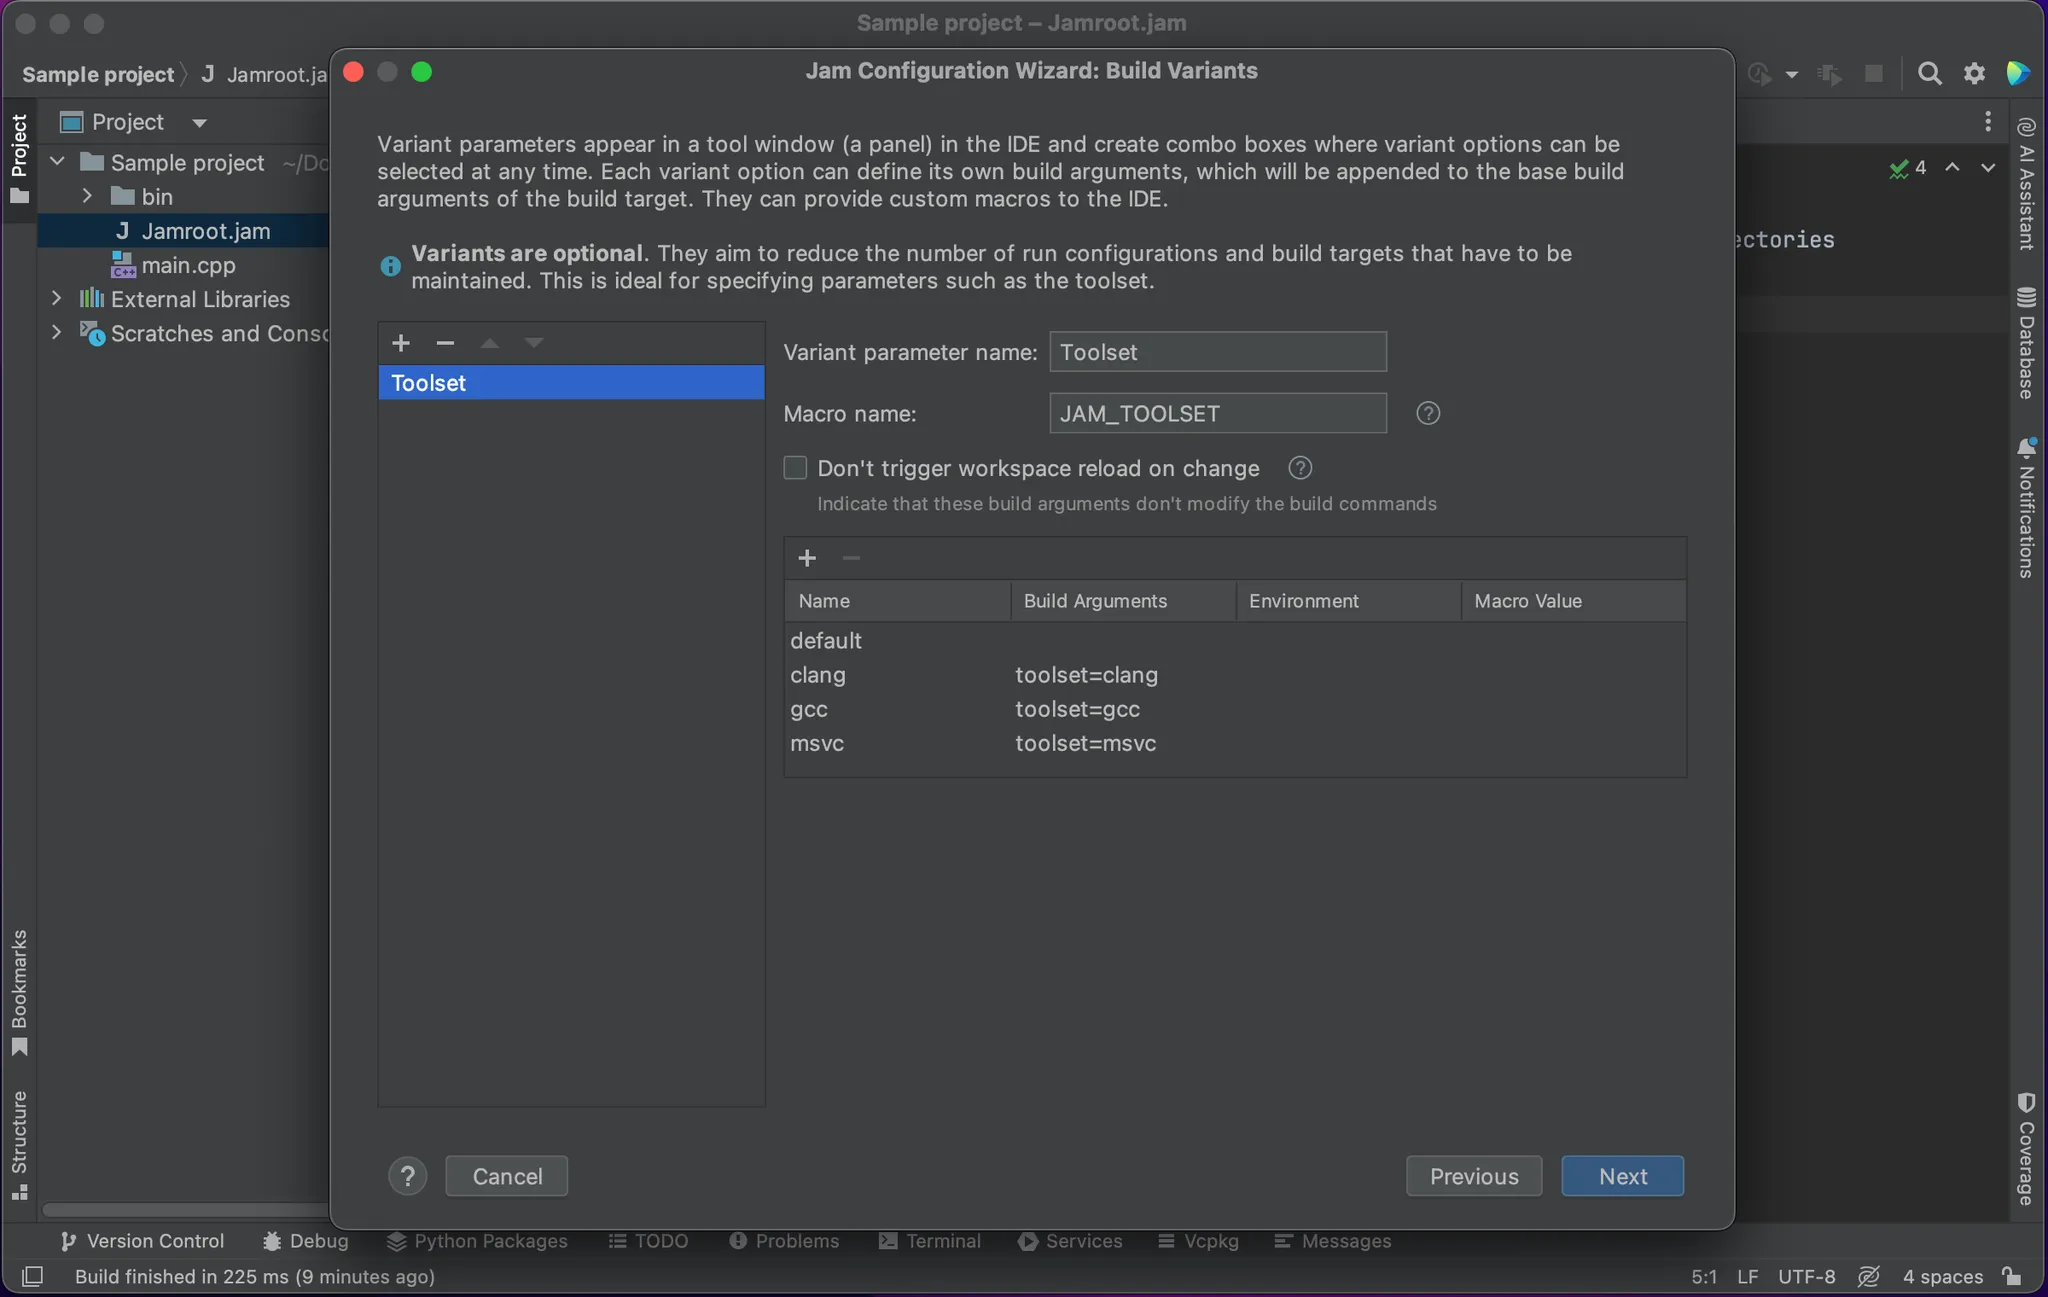The width and height of the screenshot is (2048, 1297).
Task: Select Toolset in variant parameter list
Action: tap(571, 382)
